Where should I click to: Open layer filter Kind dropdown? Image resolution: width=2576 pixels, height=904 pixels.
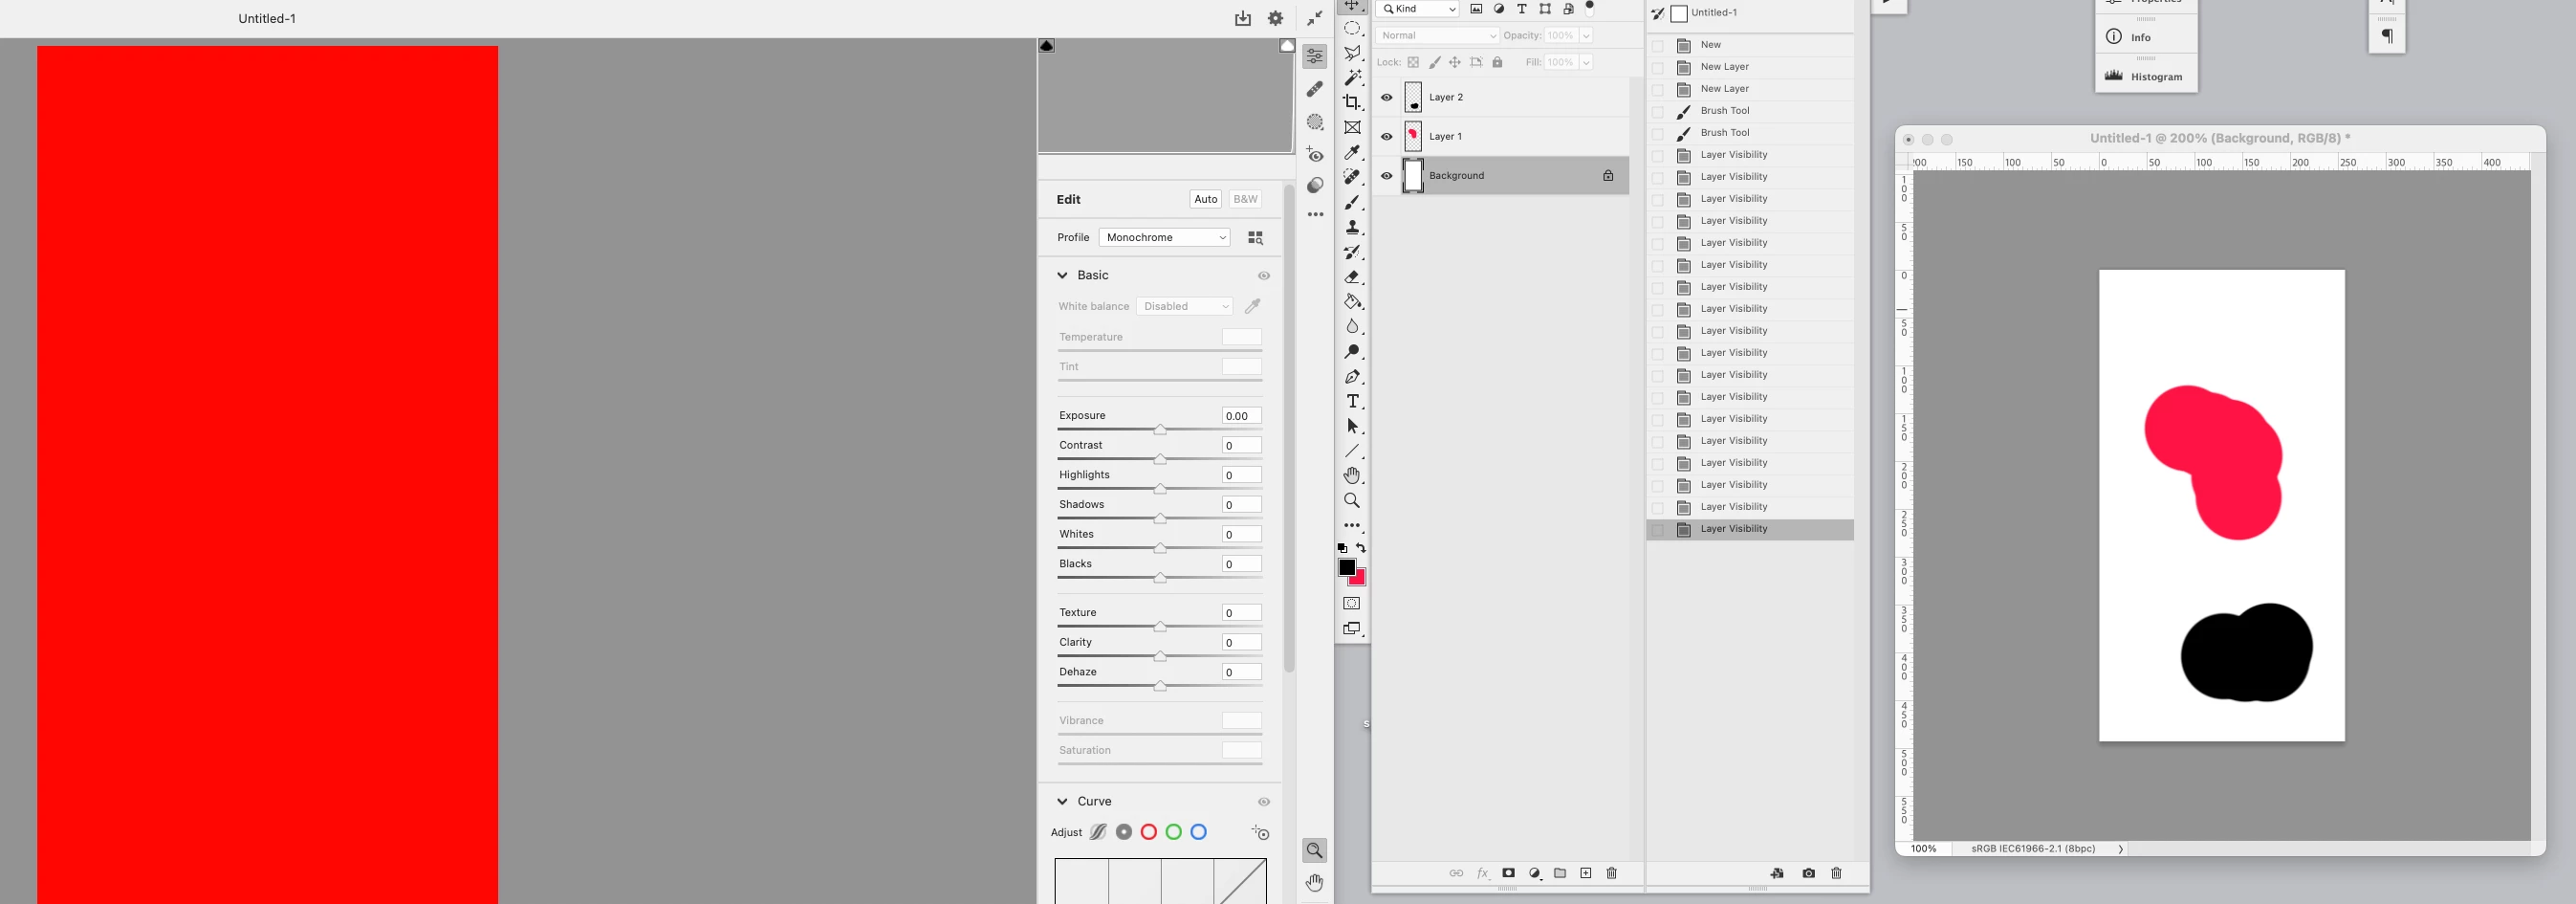click(x=1416, y=9)
